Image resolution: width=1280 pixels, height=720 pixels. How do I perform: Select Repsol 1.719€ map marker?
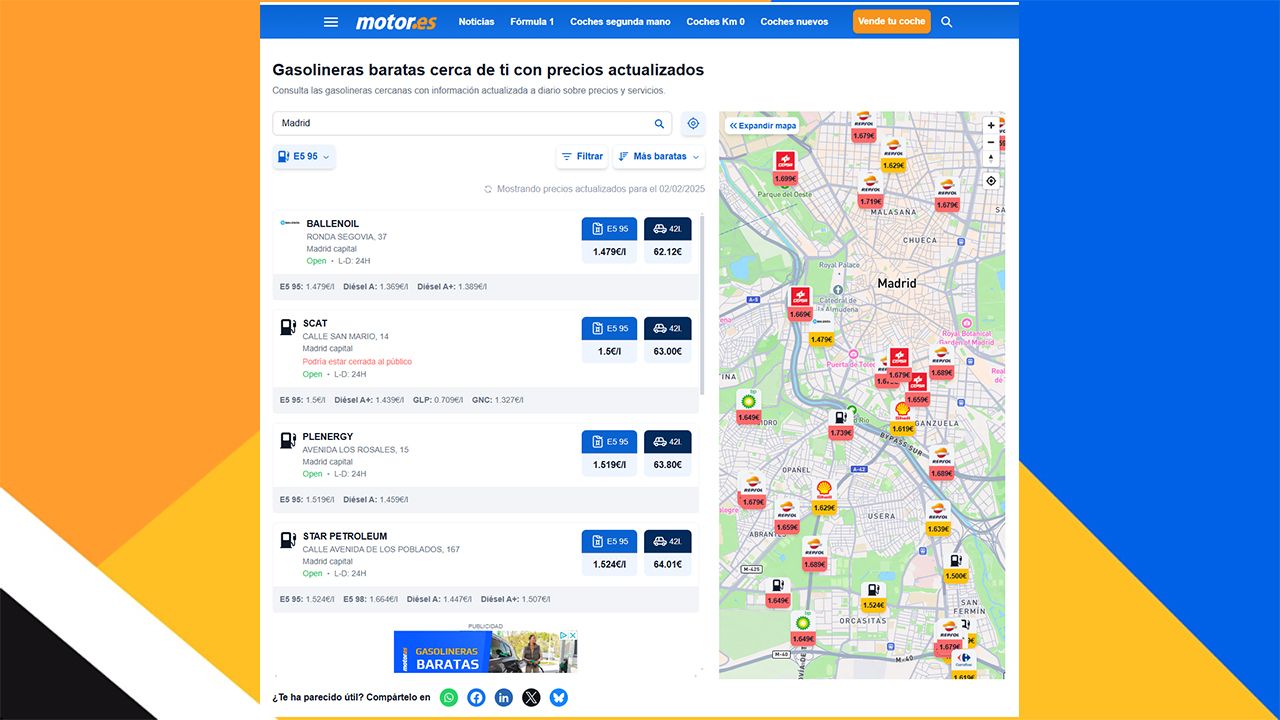(x=870, y=191)
